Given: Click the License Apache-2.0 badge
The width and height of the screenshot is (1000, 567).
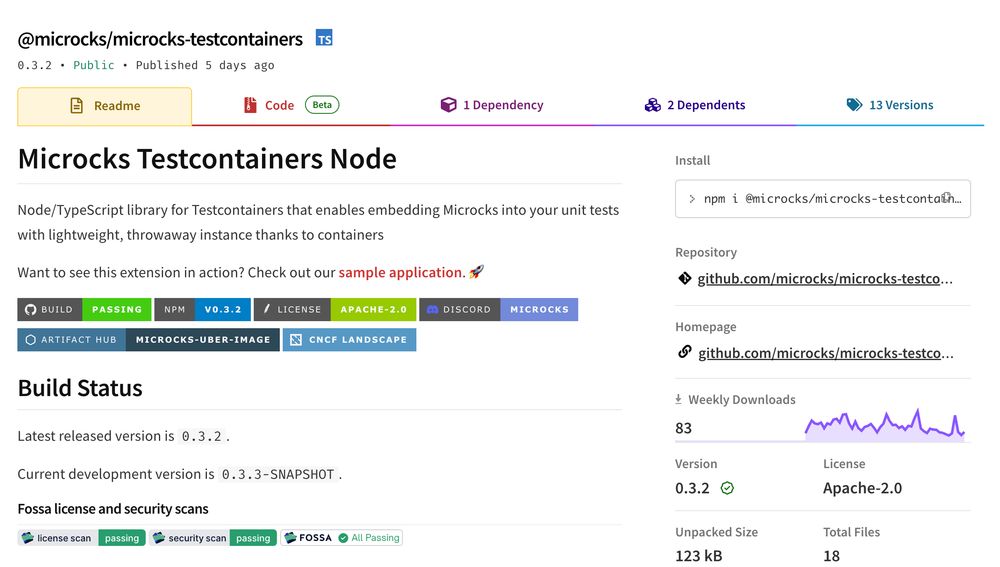Looking at the screenshot, I should click(x=335, y=309).
